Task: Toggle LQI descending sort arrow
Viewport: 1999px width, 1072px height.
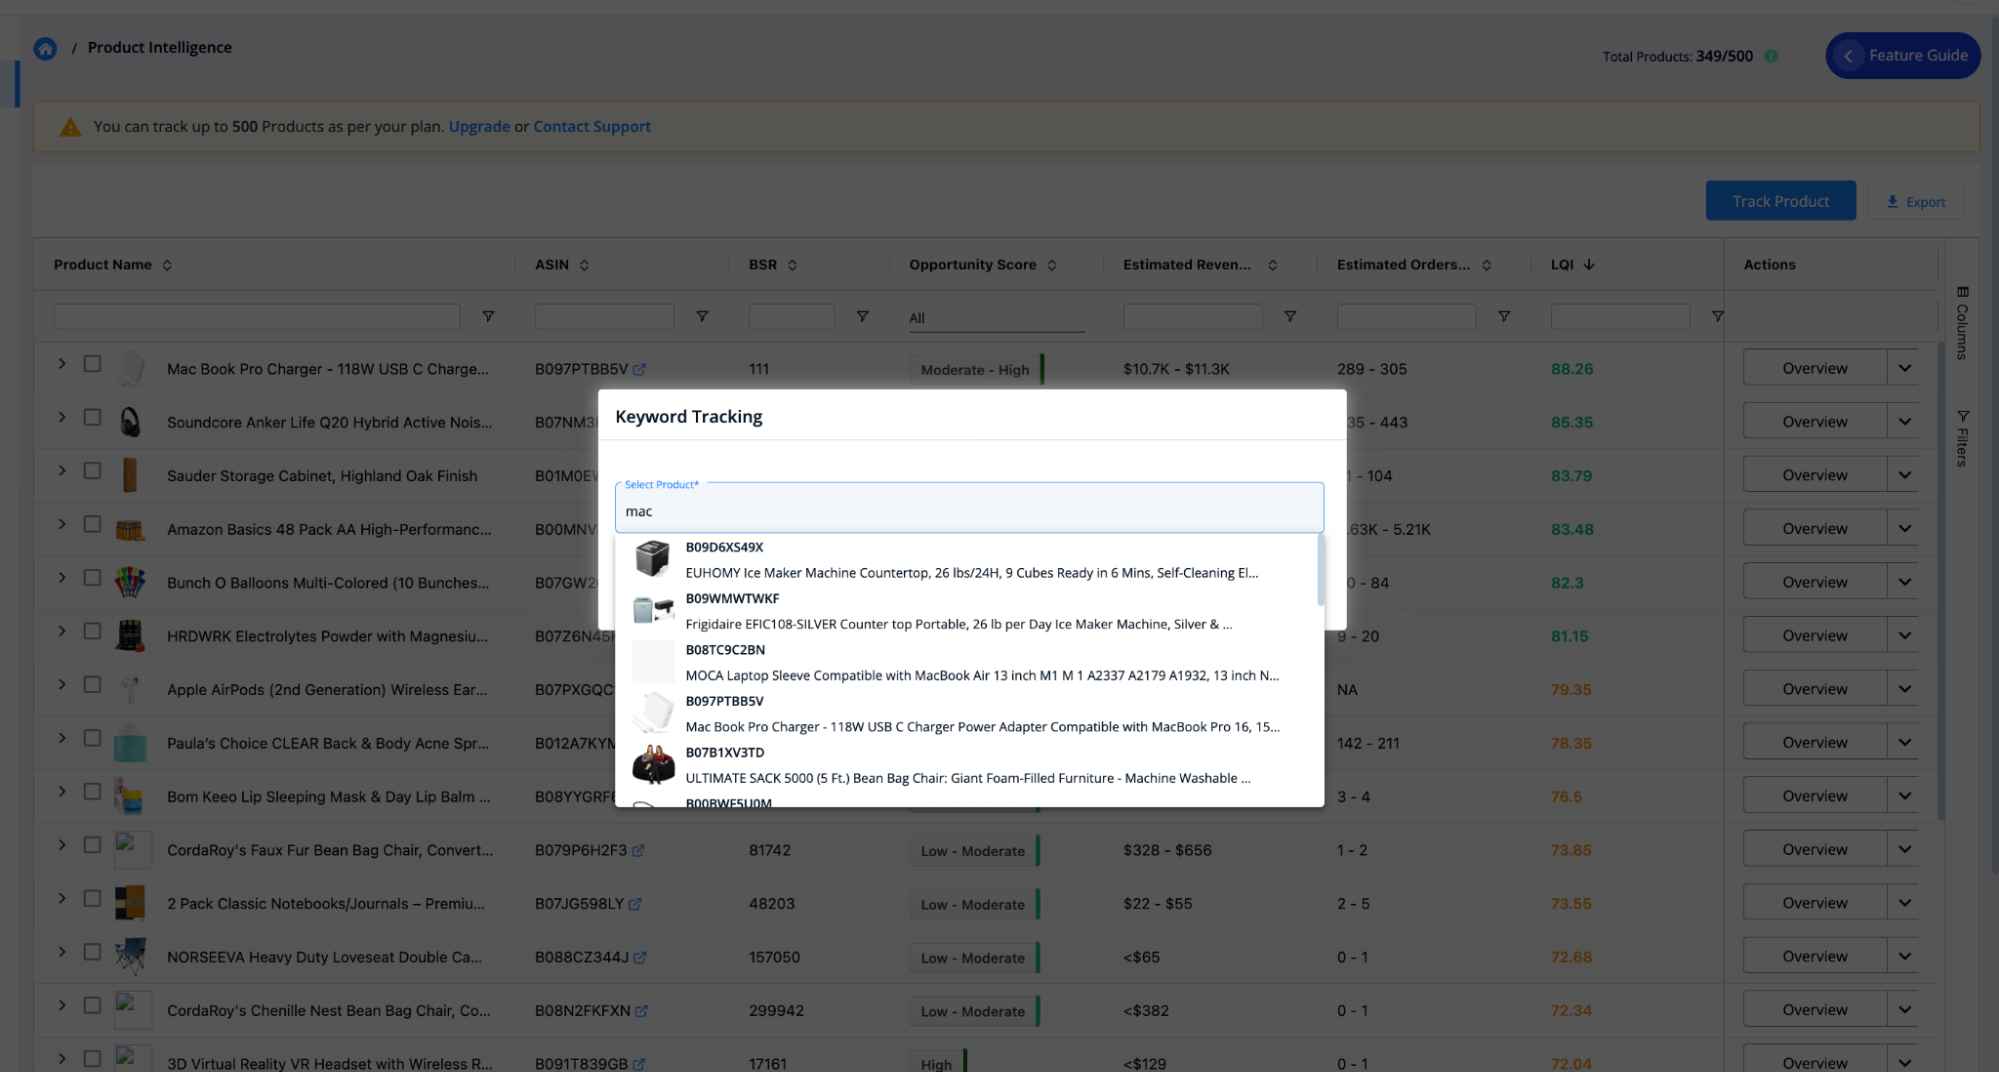Action: coord(1589,265)
